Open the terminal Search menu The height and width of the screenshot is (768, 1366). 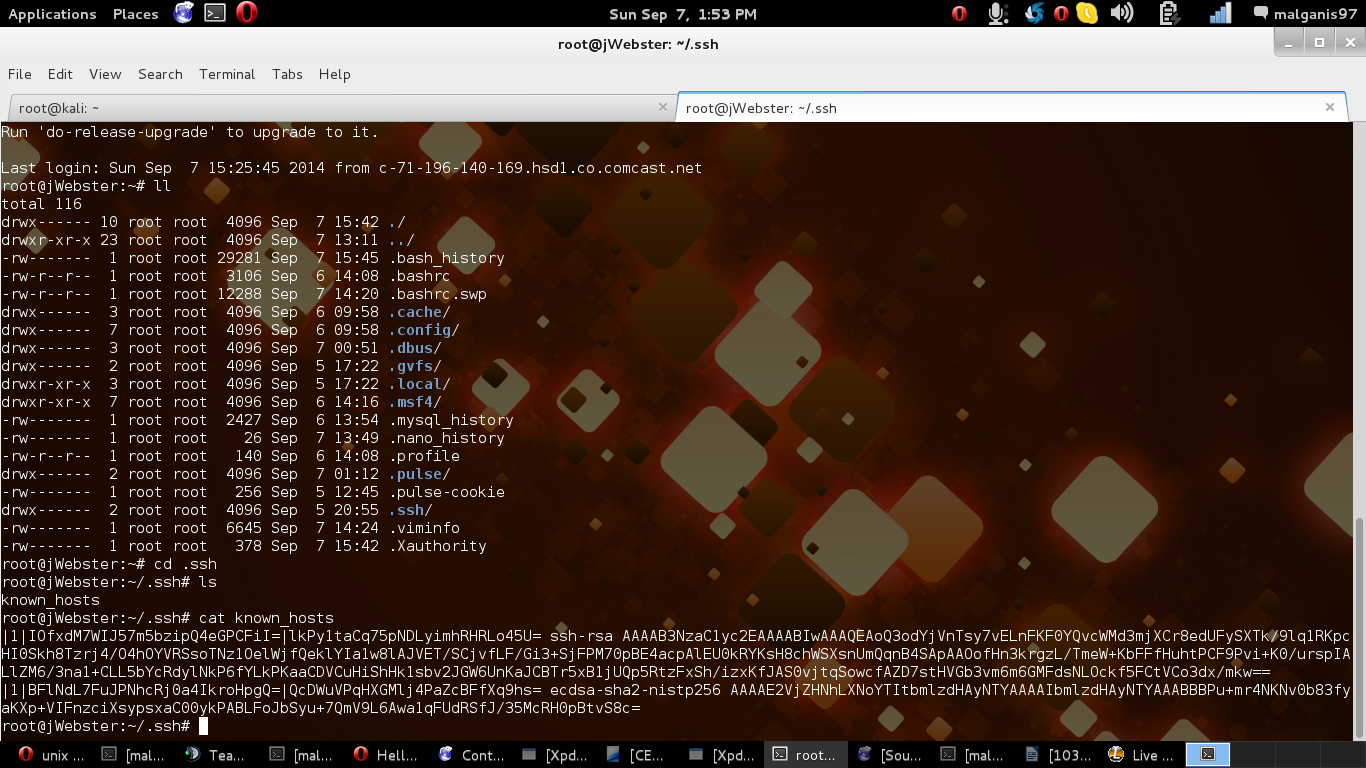160,74
